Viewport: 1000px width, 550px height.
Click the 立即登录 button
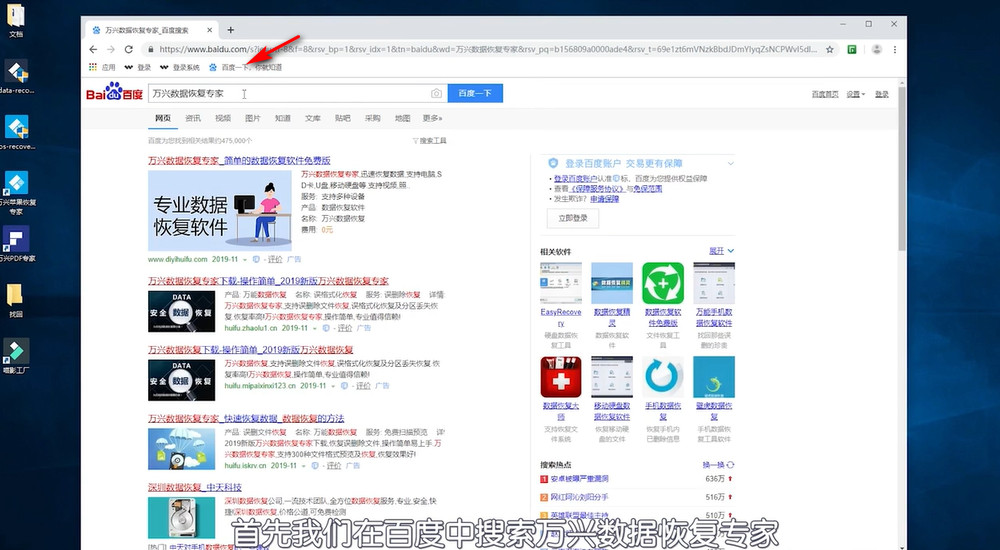(573, 218)
